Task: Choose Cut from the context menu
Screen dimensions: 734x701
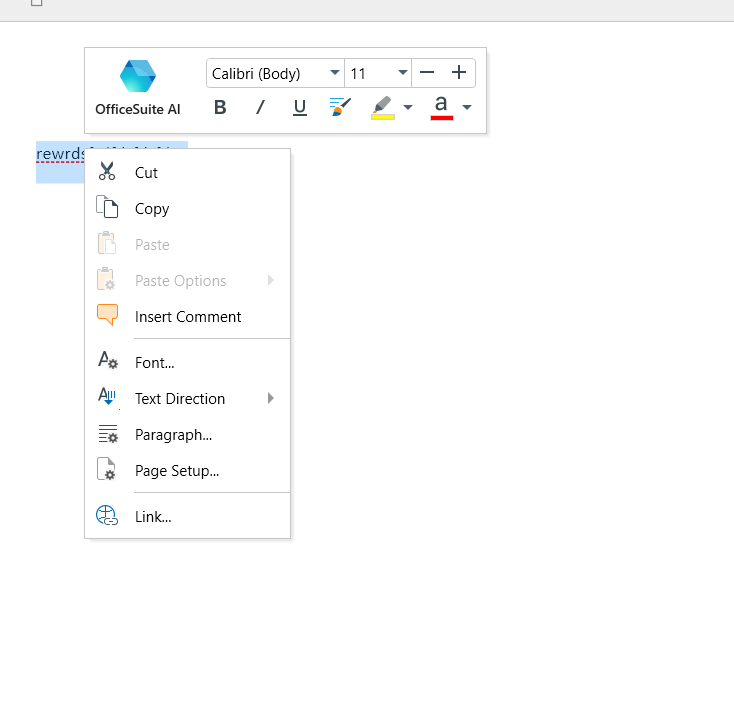Action: click(146, 173)
